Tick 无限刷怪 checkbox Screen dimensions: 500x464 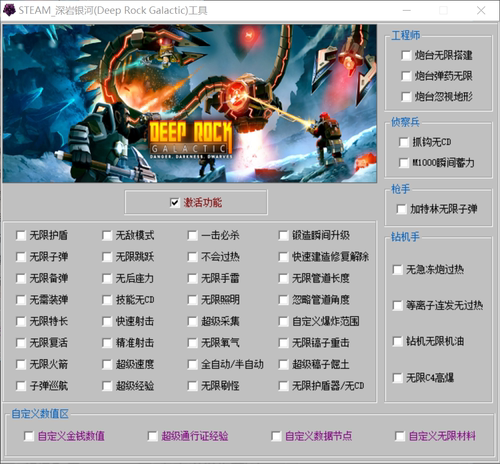(x=192, y=386)
